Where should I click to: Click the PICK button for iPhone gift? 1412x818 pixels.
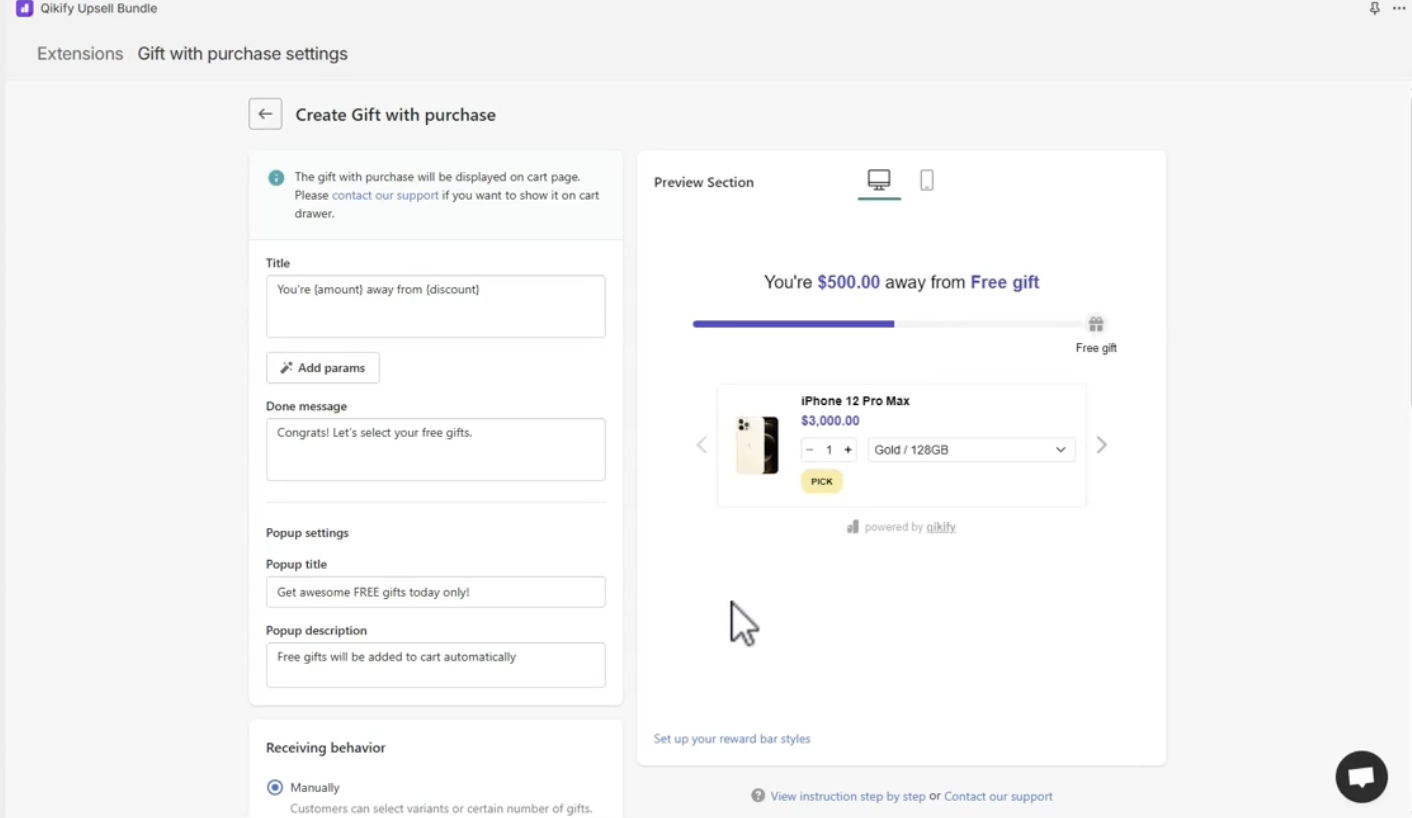click(x=822, y=481)
